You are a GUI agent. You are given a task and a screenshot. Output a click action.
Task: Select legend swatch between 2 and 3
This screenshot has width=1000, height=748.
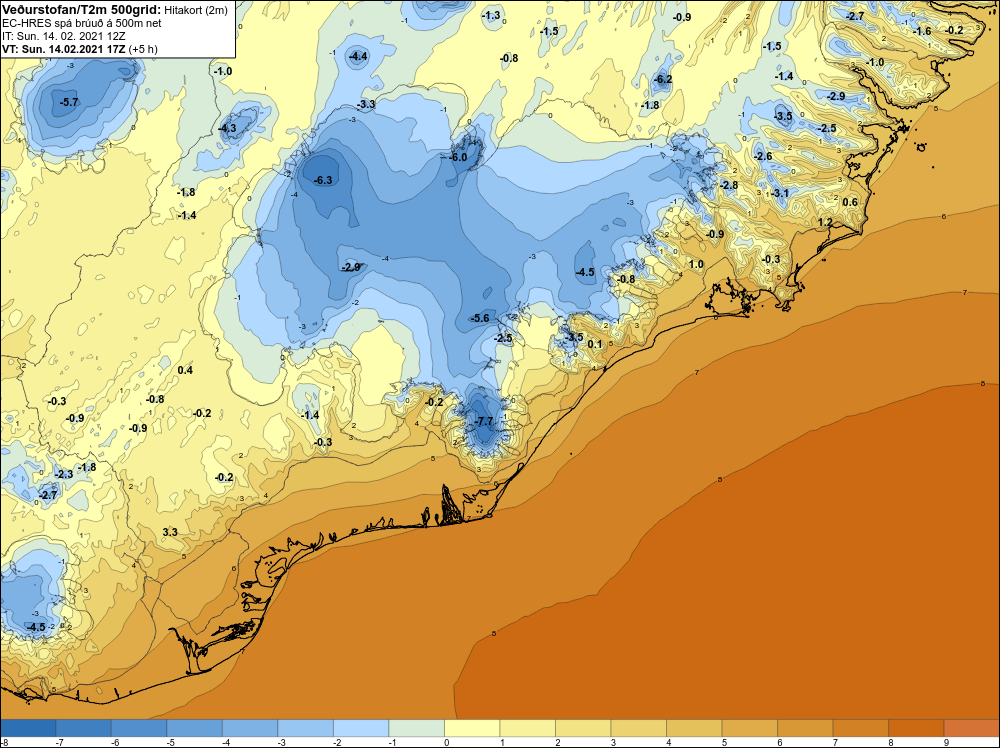pos(583,728)
